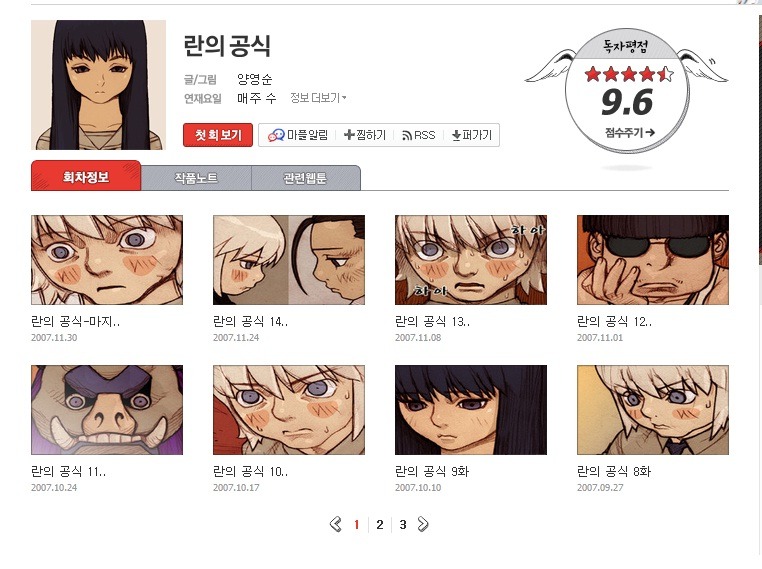Screen dimensions: 762x569
Task: Open page 3 of episode list
Action: click(403, 525)
